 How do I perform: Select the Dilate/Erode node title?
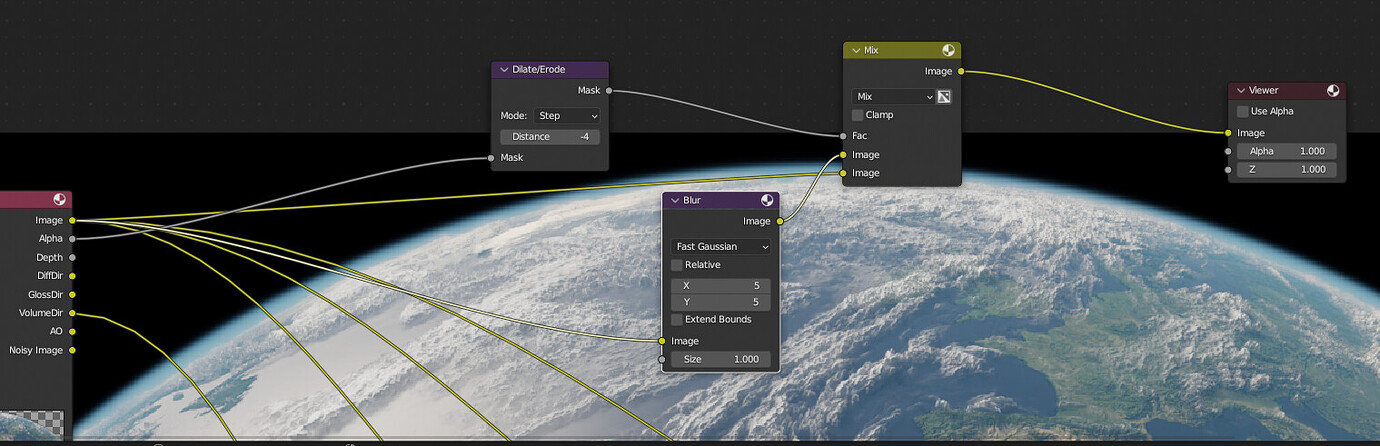tap(540, 70)
